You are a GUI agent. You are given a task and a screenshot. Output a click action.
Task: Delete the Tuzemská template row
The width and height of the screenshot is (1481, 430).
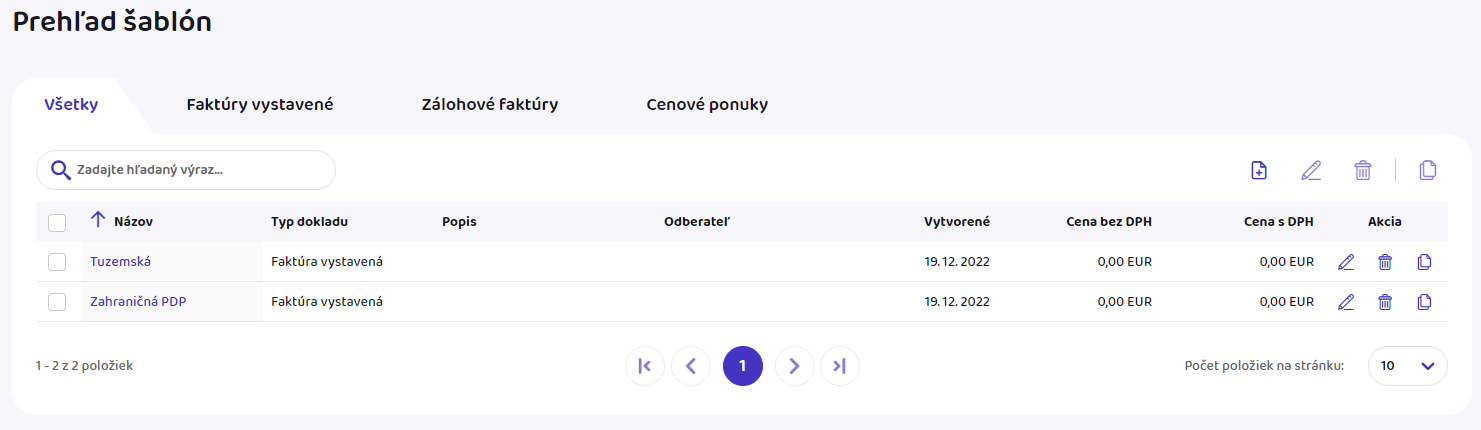[x=1385, y=262]
